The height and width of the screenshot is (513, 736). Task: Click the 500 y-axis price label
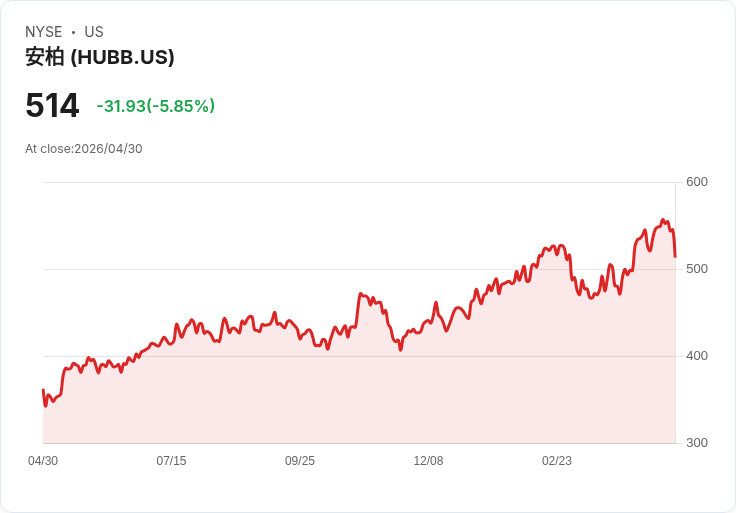click(697, 269)
